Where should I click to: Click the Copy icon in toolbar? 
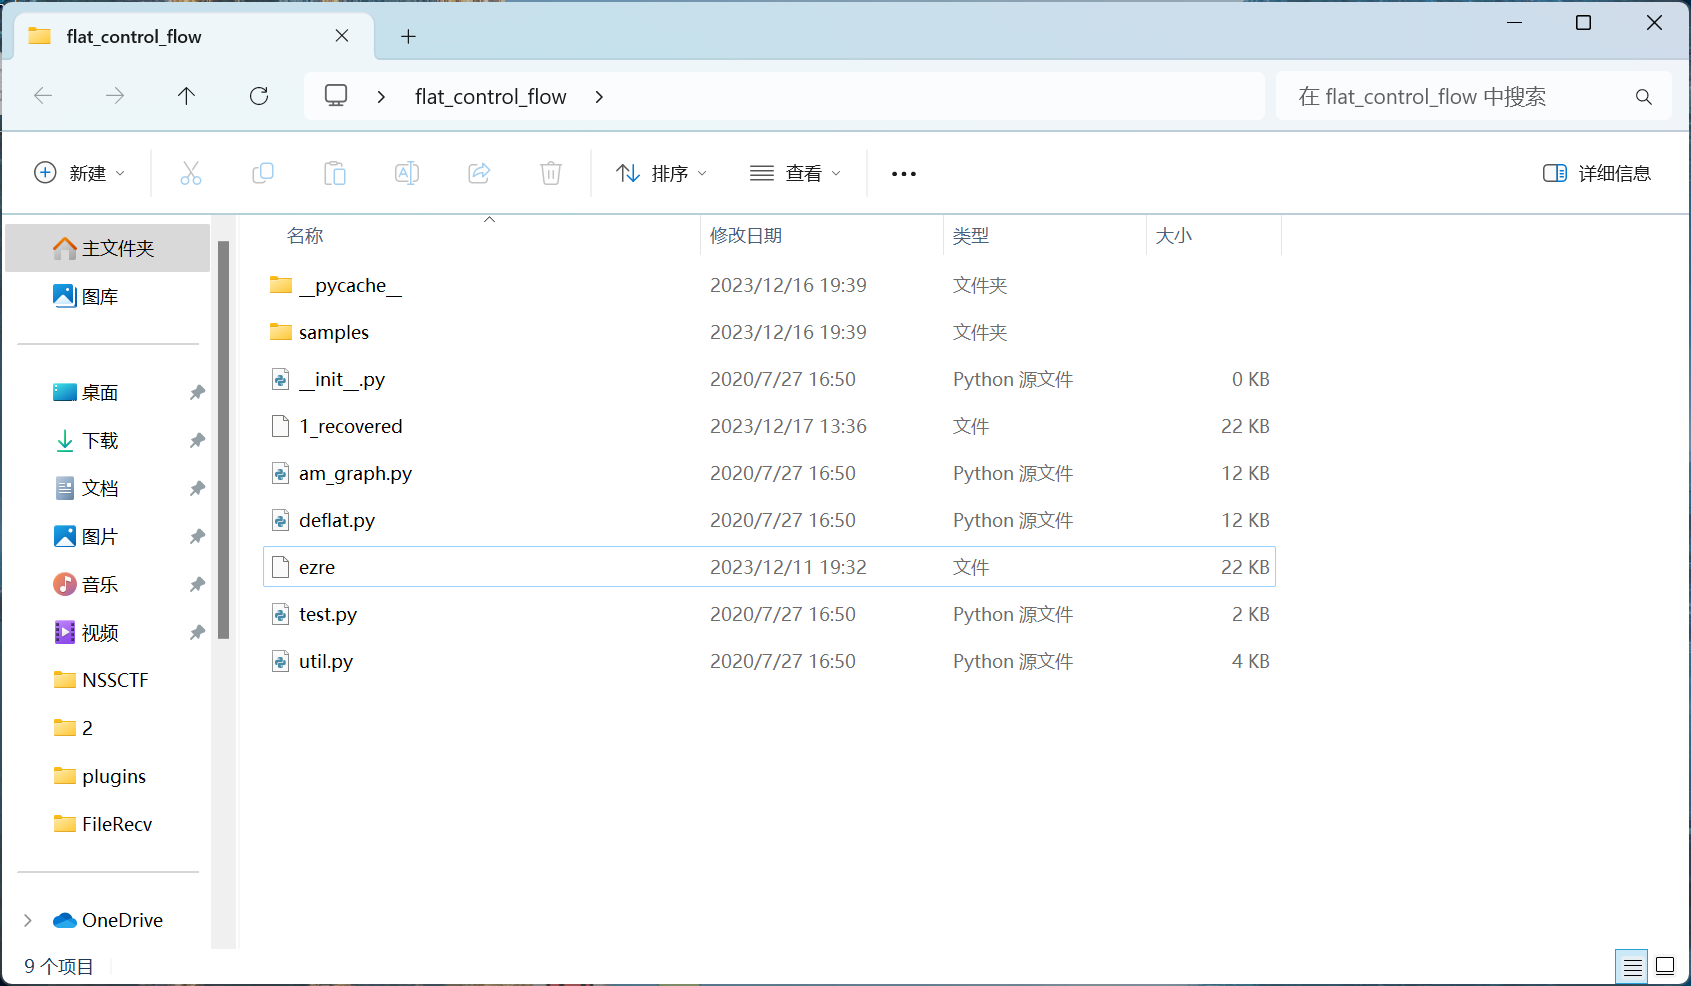click(263, 173)
